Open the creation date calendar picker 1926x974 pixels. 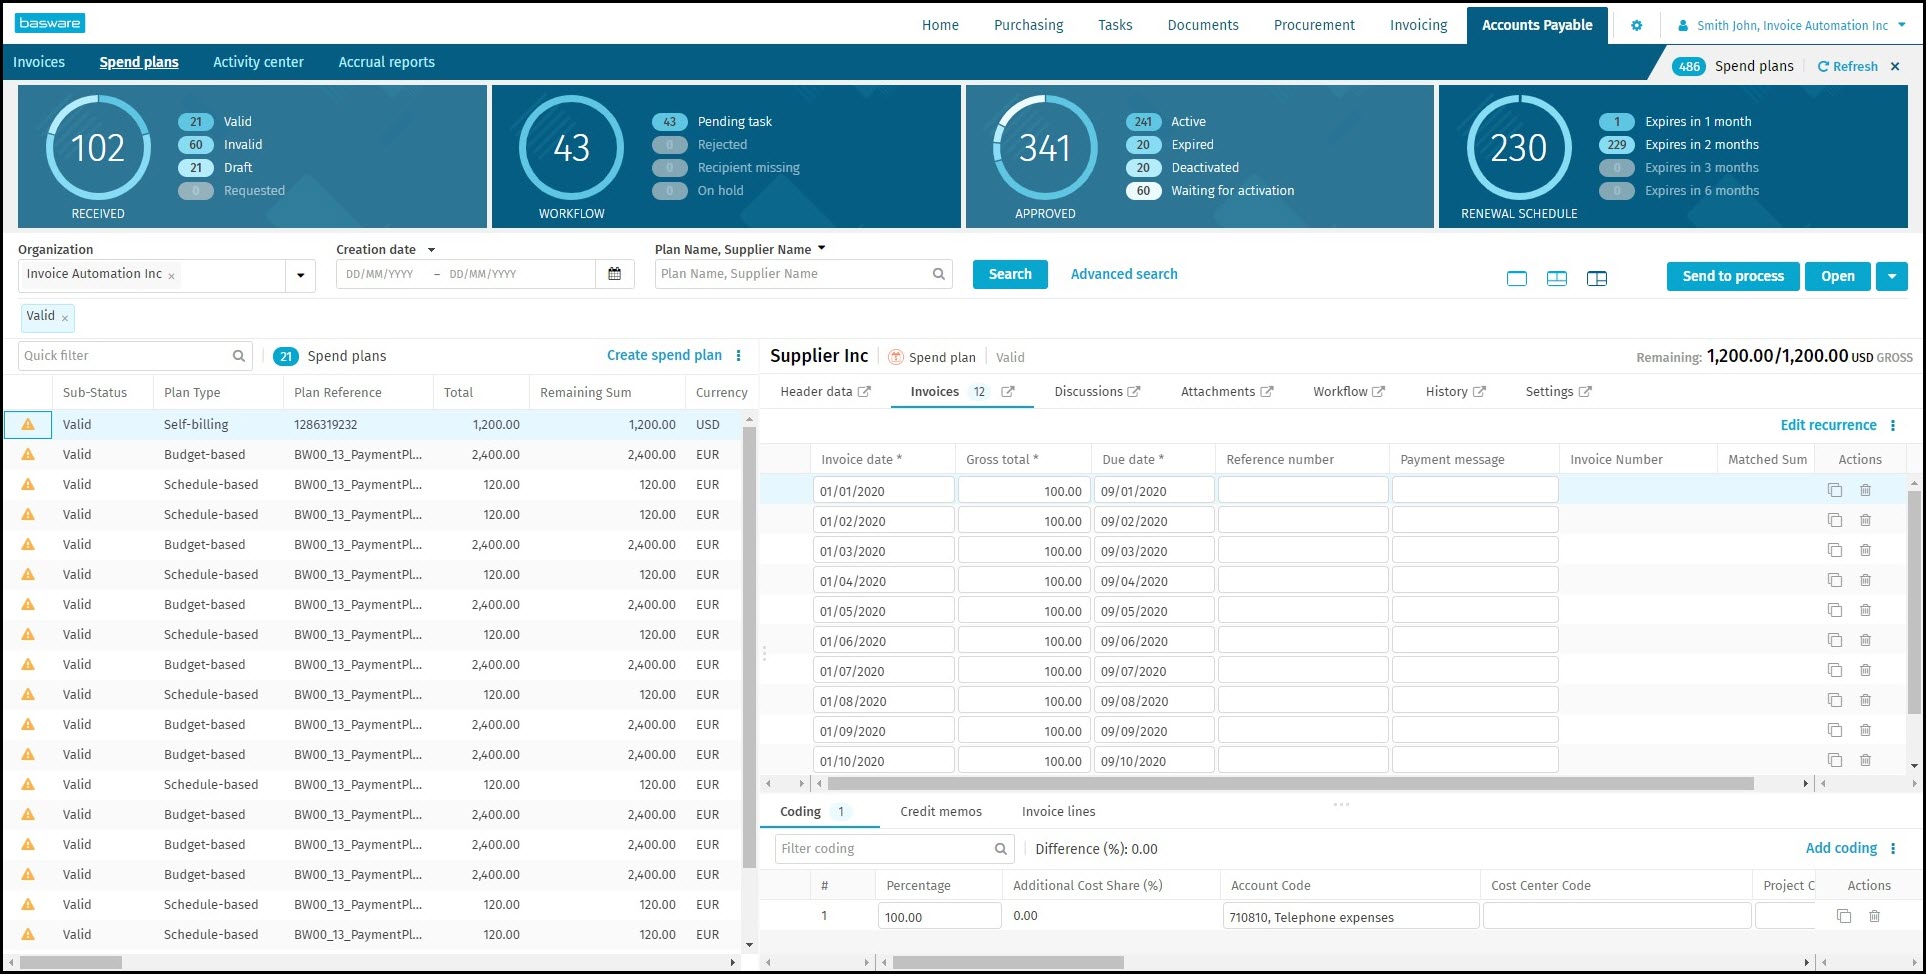coord(615,274)
